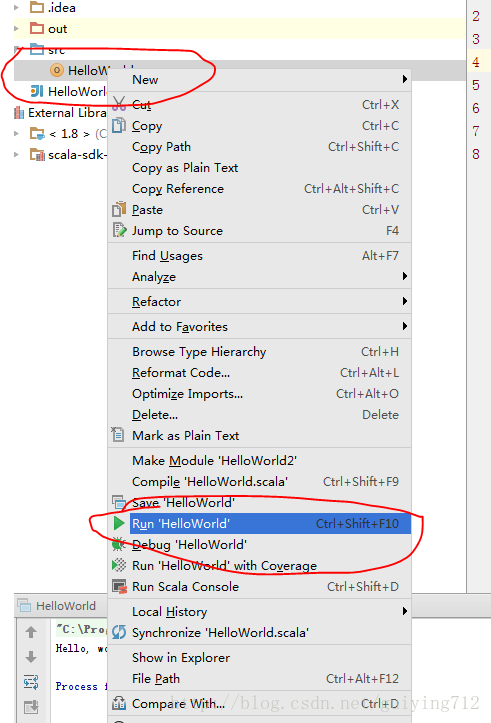Click the HelloWorld2 module file icon
The height and width of the screenshot is (723, 491).
(x=37, y=91)
